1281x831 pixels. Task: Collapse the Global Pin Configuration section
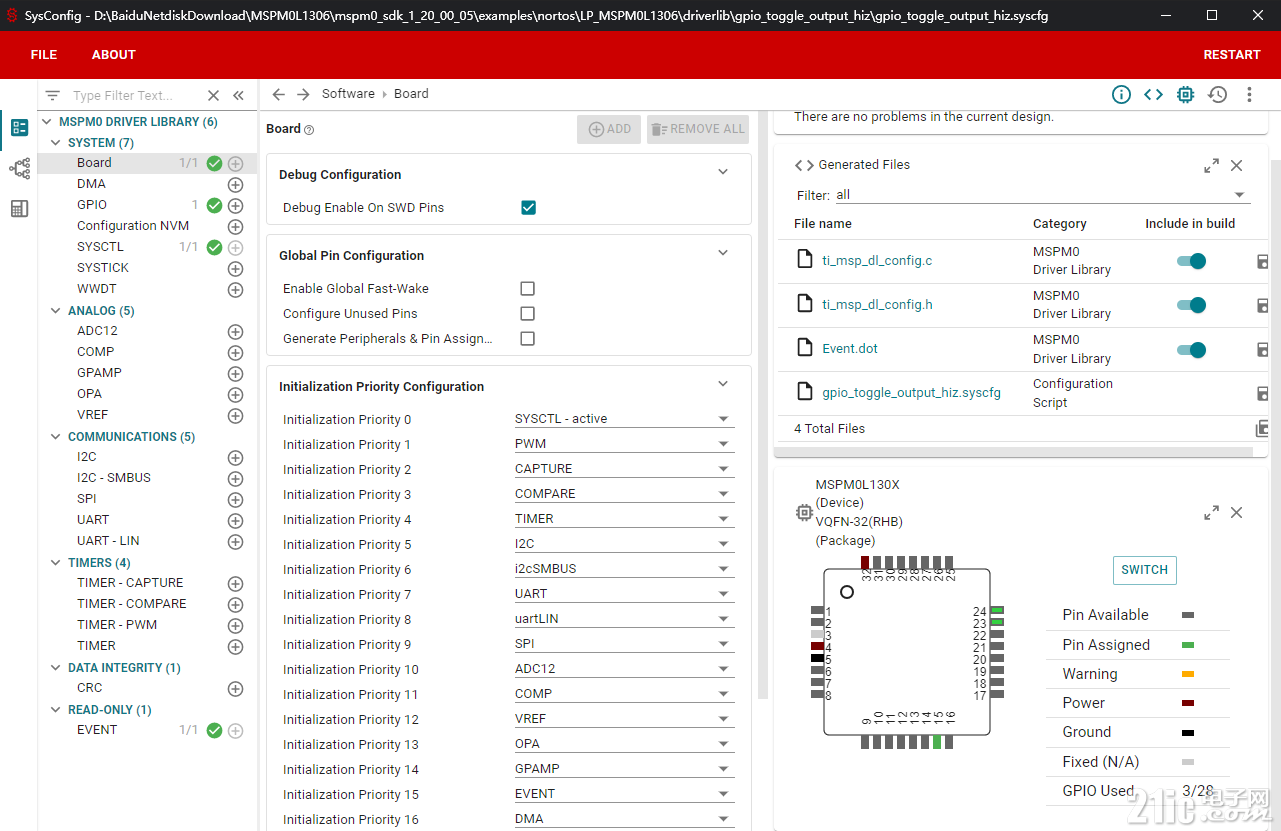[724, 253]
